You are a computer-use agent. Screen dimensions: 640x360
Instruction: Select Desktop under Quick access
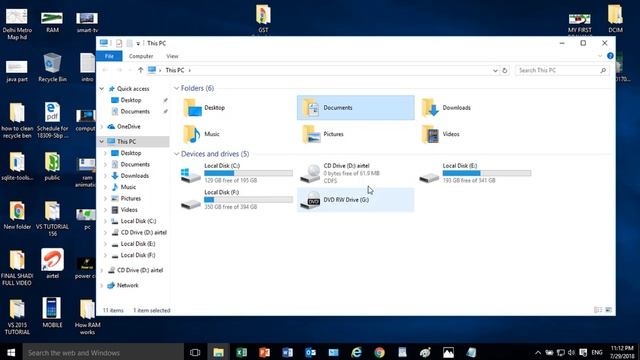point(131,100)
